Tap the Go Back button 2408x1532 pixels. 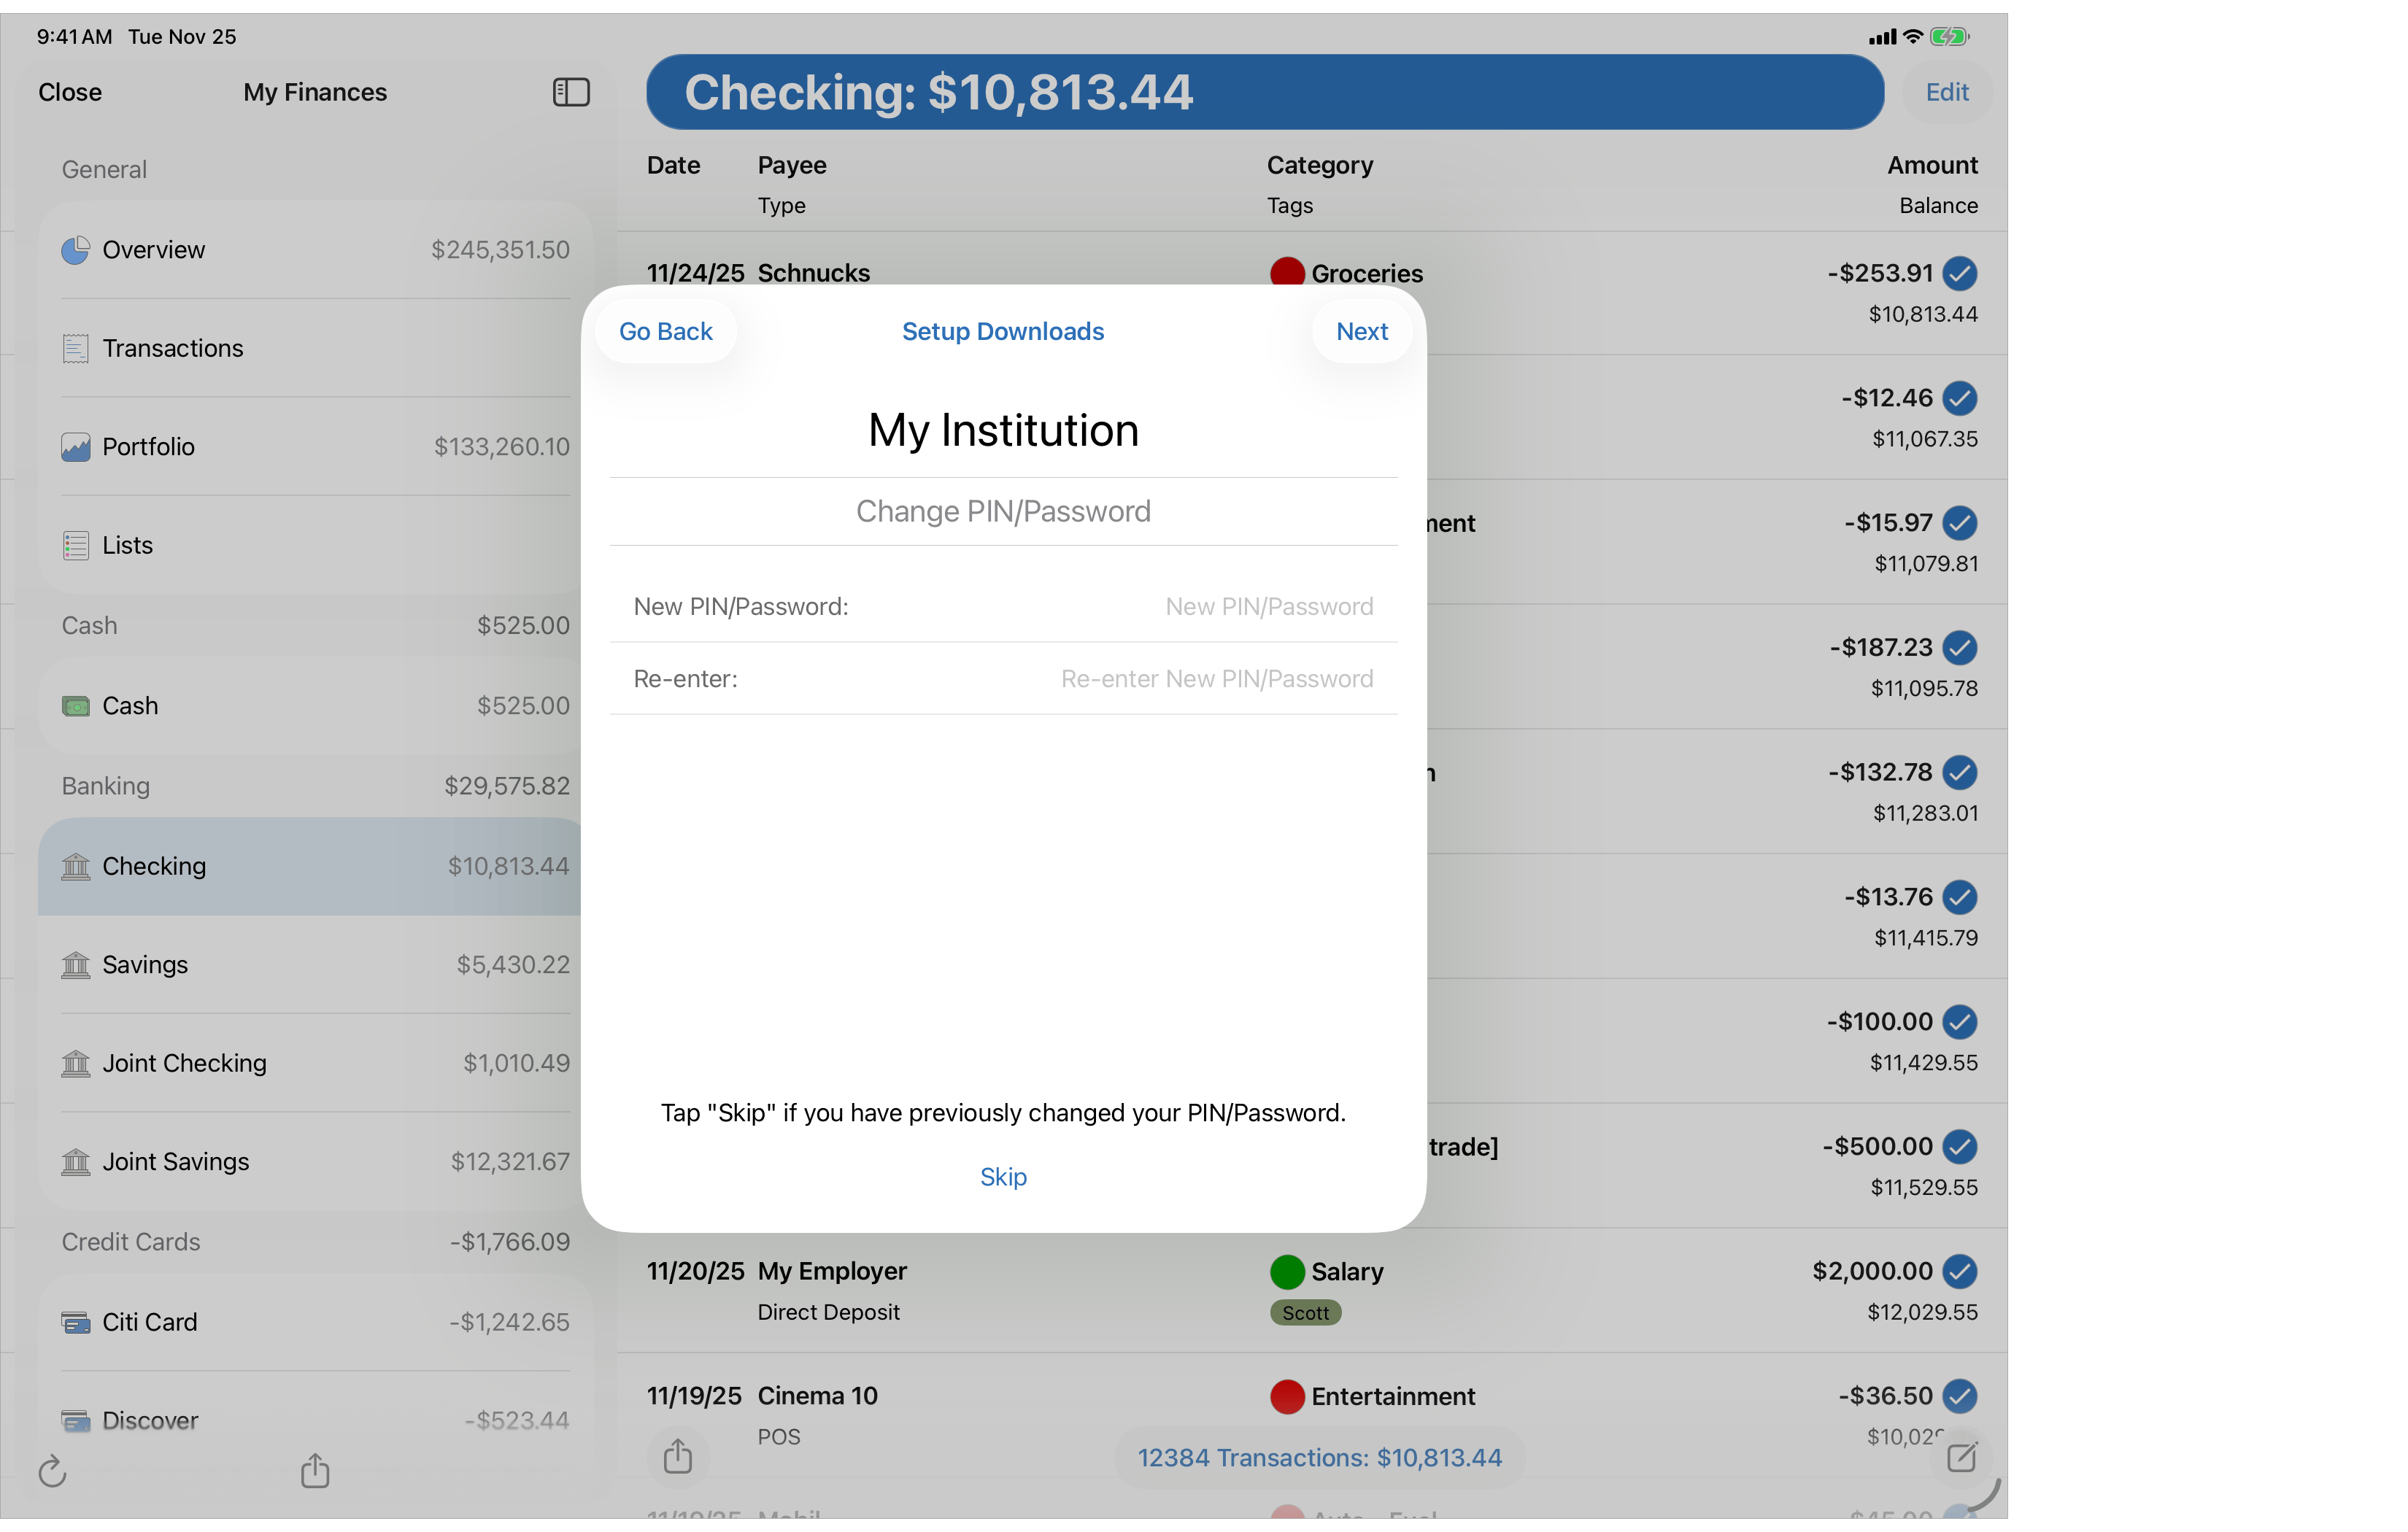[x=665, y=332]
